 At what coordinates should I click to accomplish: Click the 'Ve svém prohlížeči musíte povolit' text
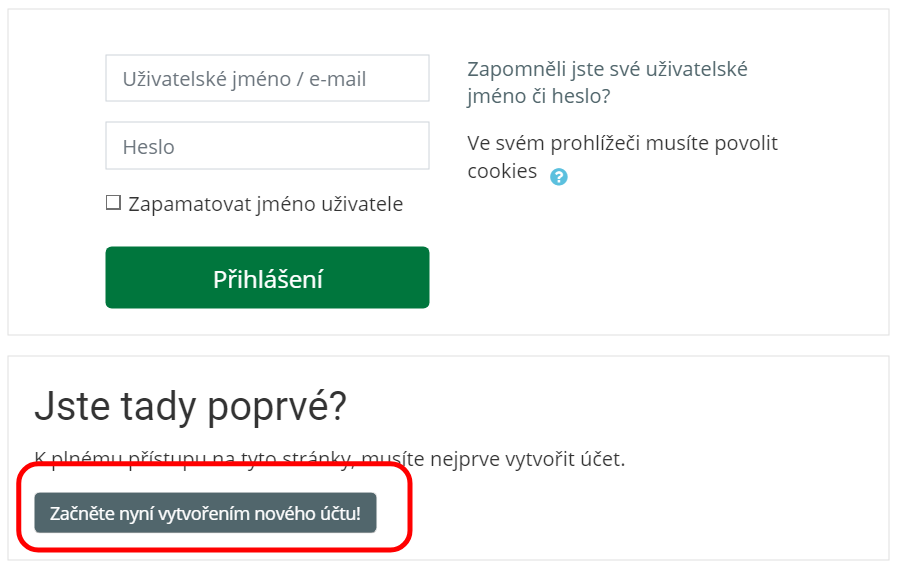pyautogui.click(x=622, y=143)
